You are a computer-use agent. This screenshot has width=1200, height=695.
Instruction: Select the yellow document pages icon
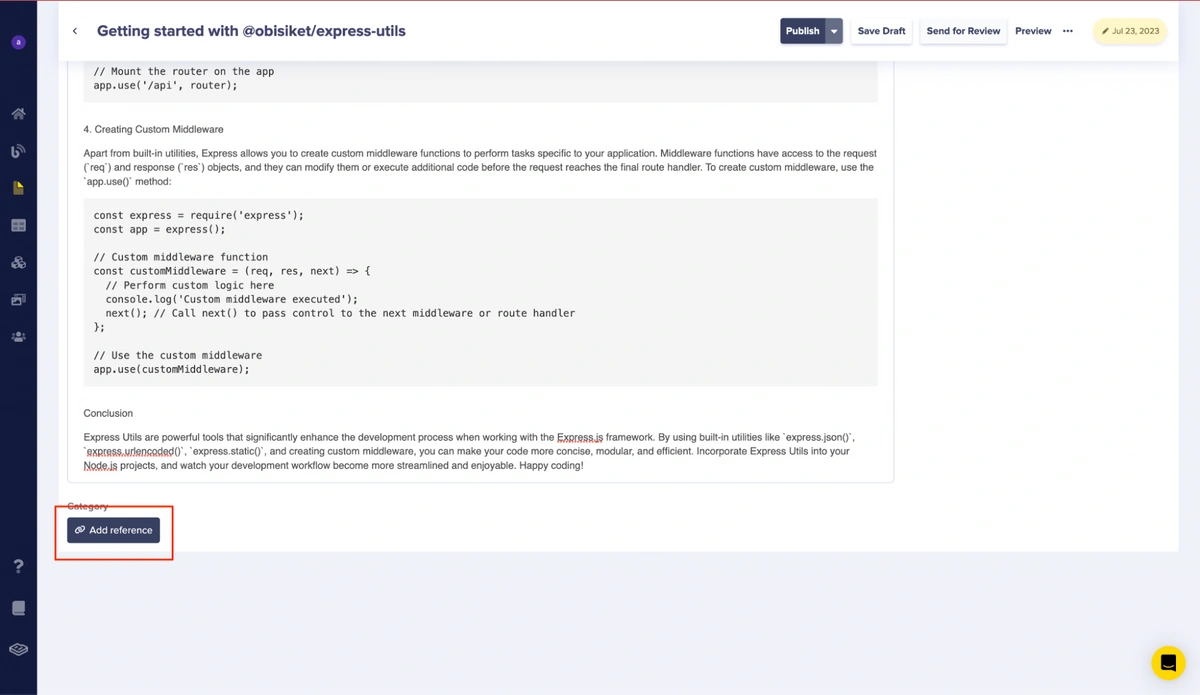(x=18, y=188)
